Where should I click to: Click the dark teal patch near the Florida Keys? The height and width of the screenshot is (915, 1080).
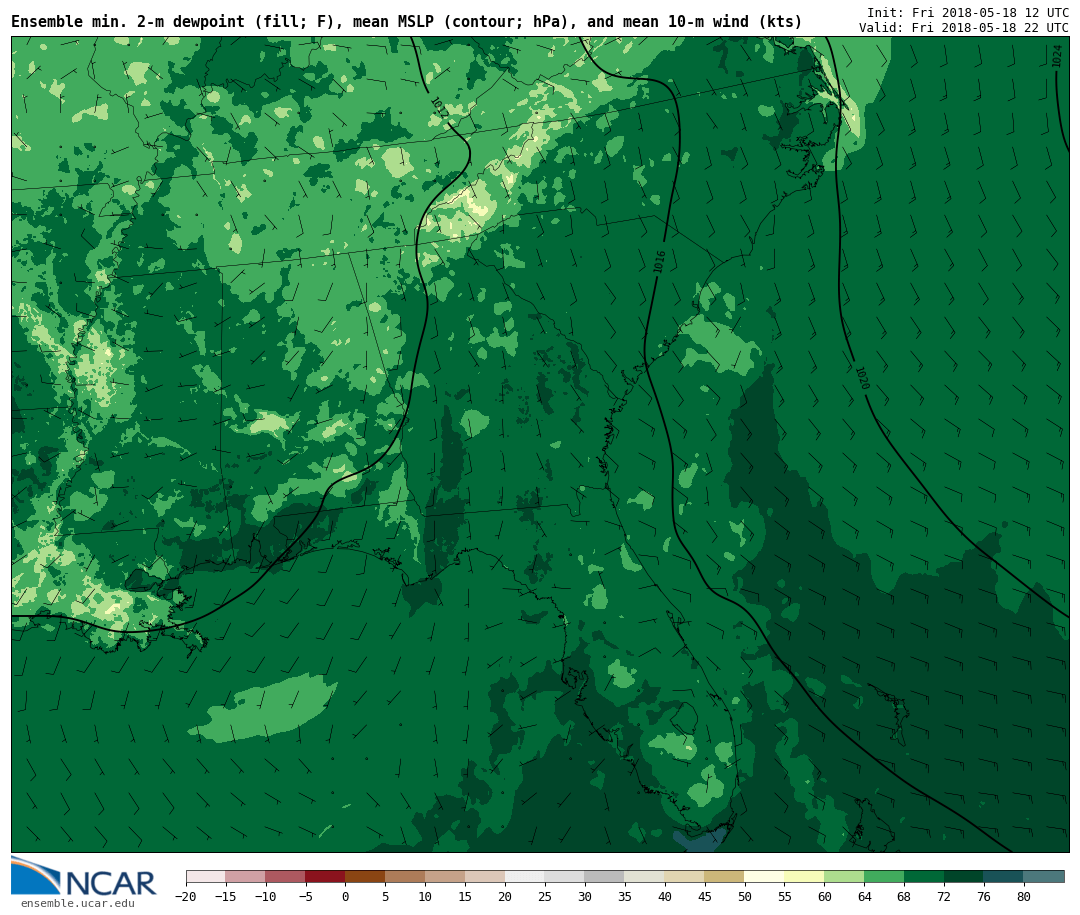[x=701, y=839]
